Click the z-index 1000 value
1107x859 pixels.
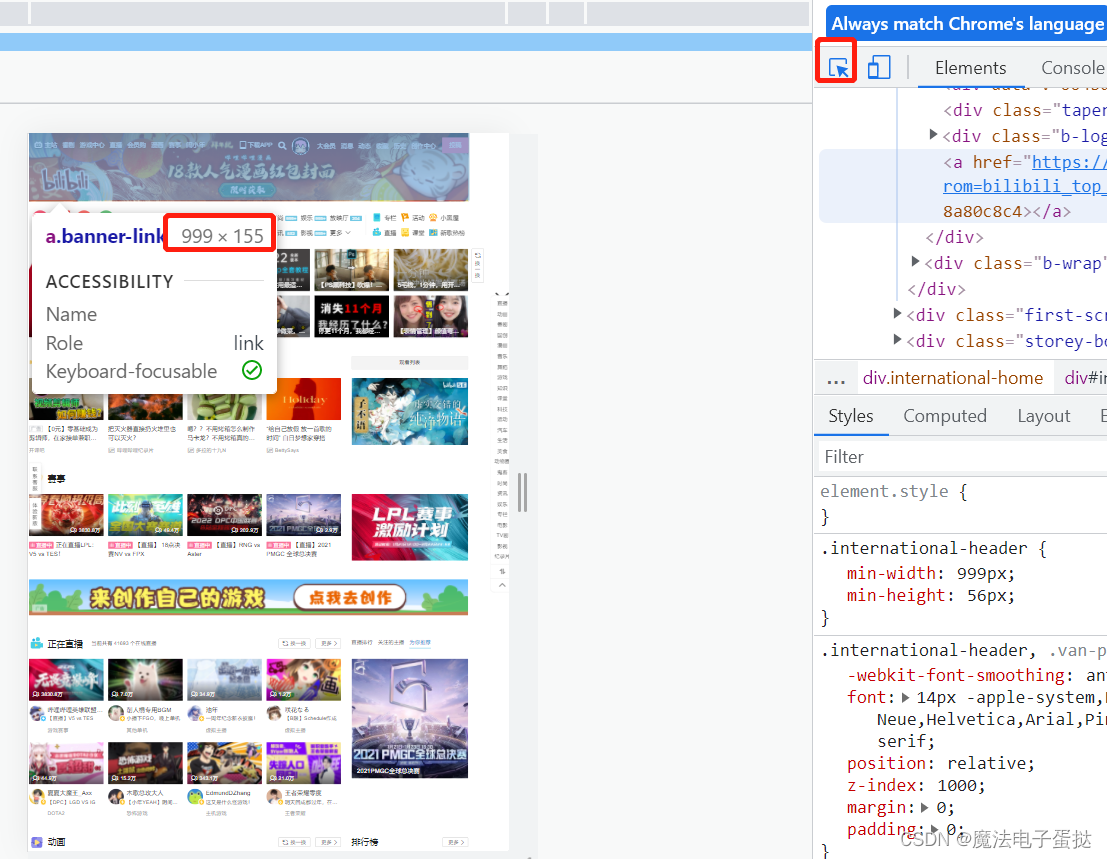(x=957, y=786)
